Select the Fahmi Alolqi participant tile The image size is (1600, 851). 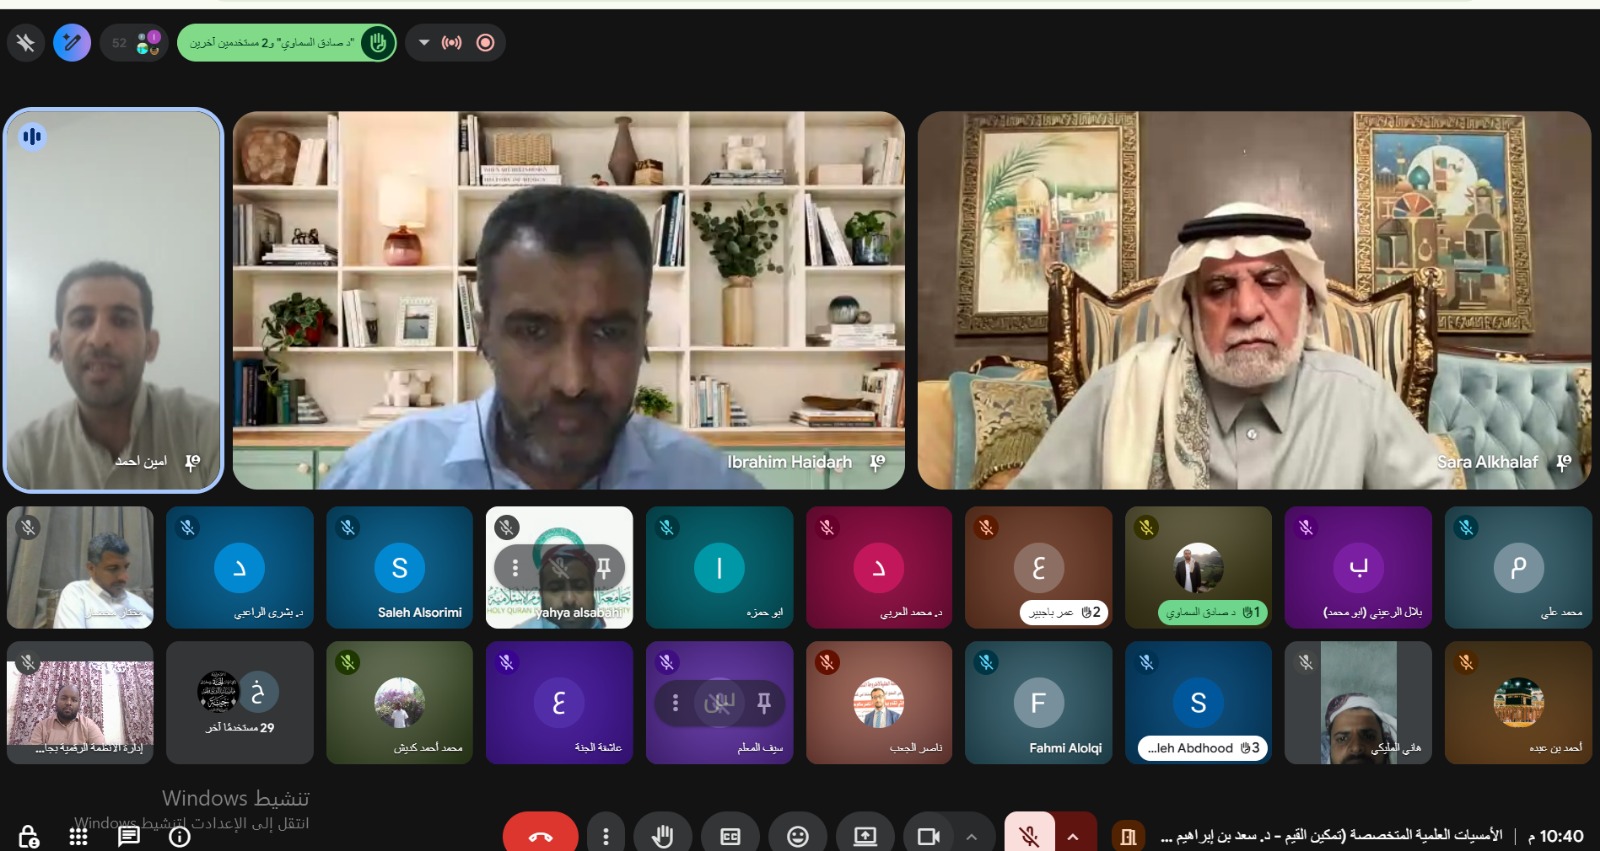(x=1038, y=703)
